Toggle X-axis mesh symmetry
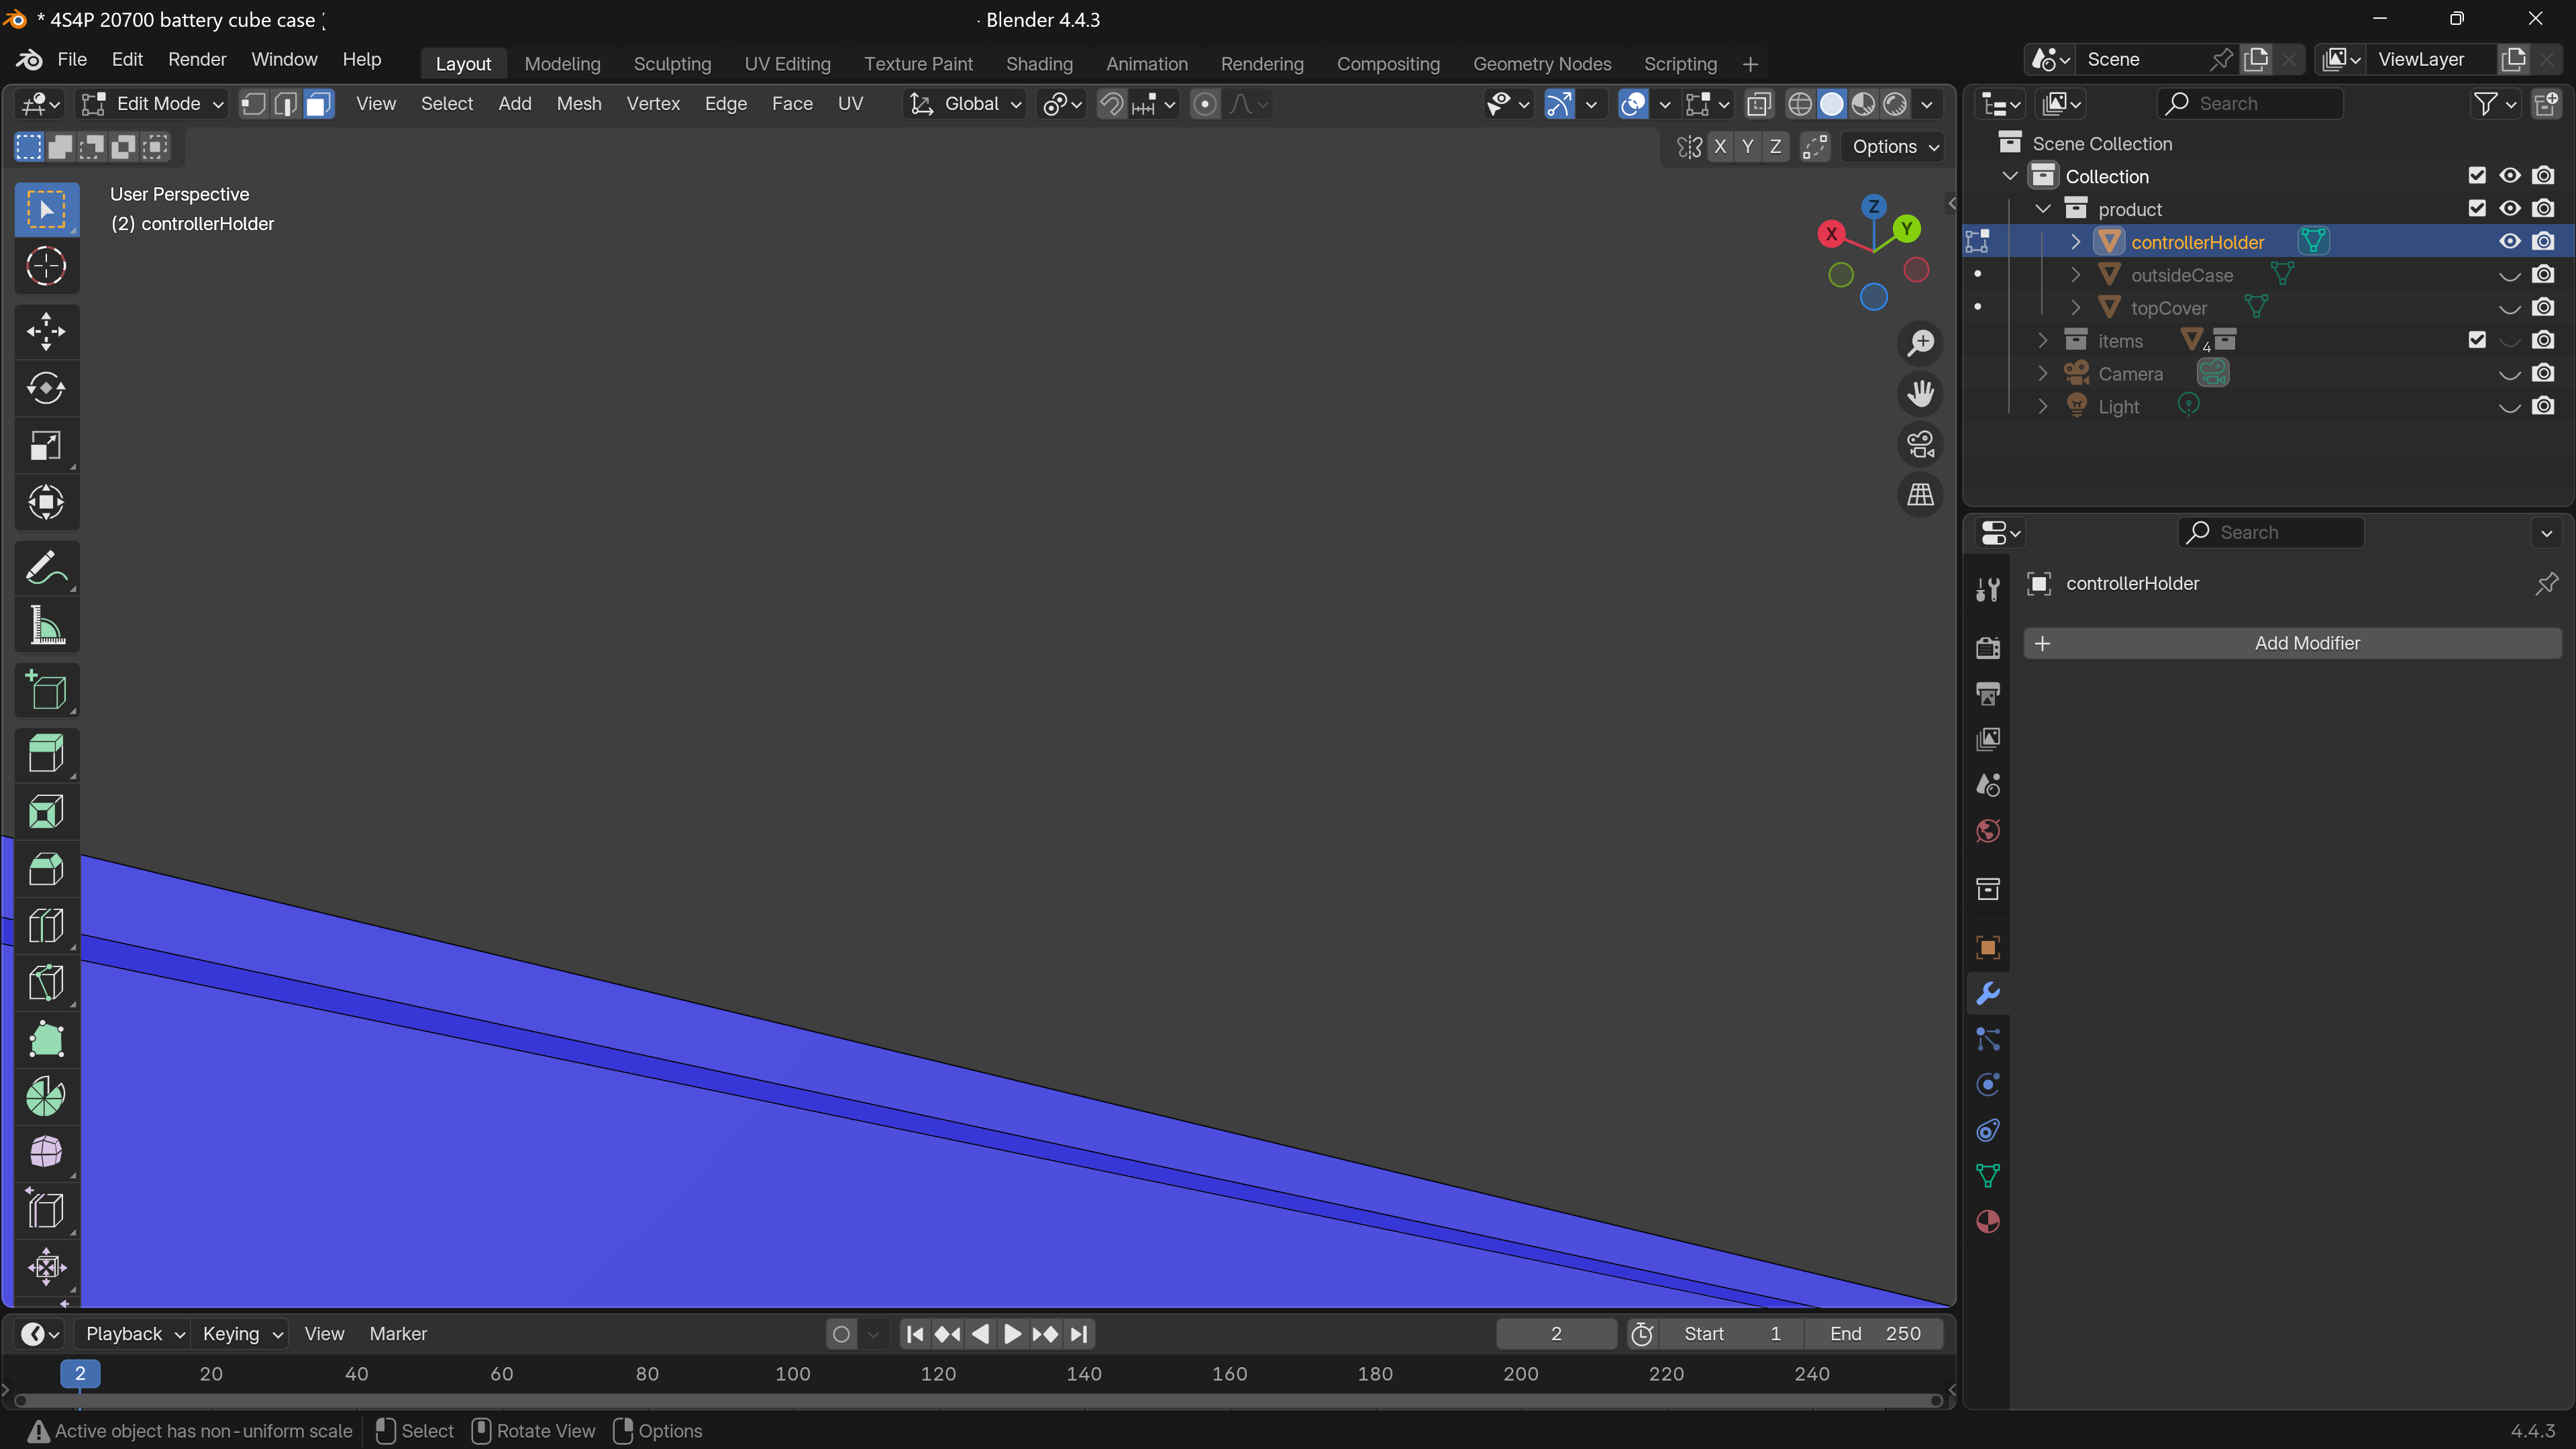This screenshot has height=1449, width=2576. (1720, 147)
